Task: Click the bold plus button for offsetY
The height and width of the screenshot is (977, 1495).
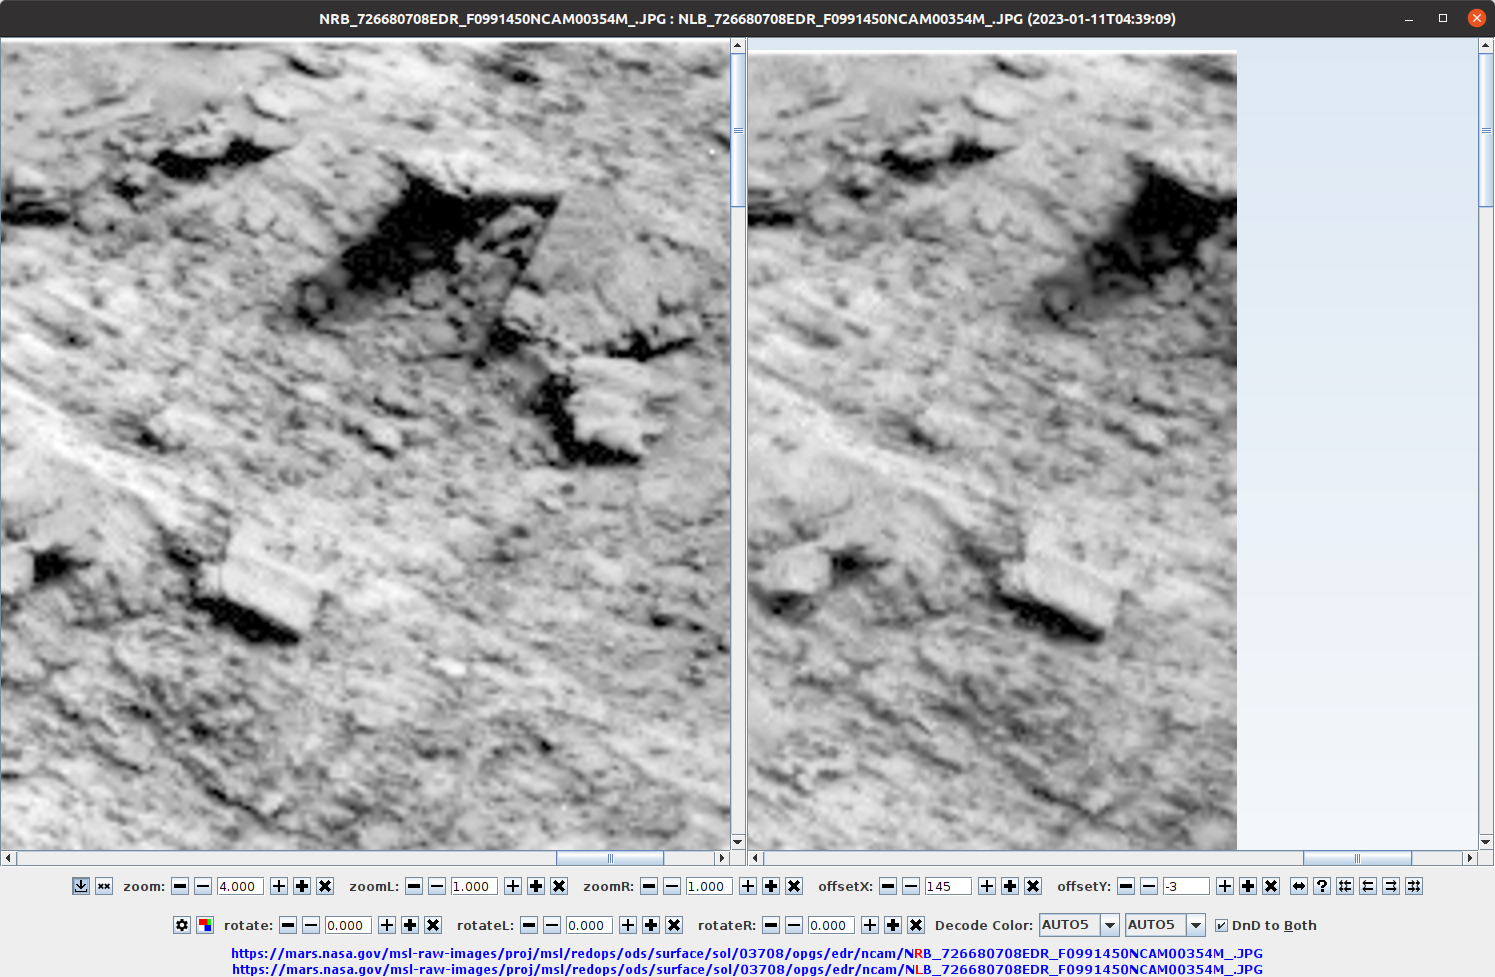Action: coord(1248,886)
